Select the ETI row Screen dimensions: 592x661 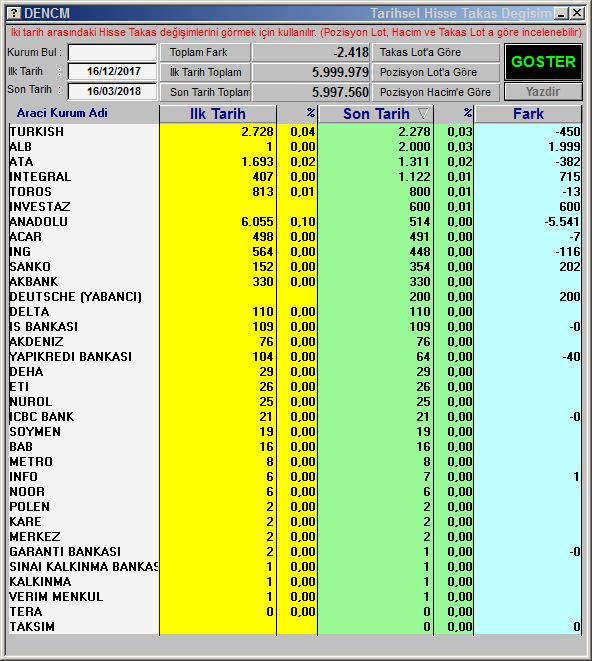[x=295, y=387]
